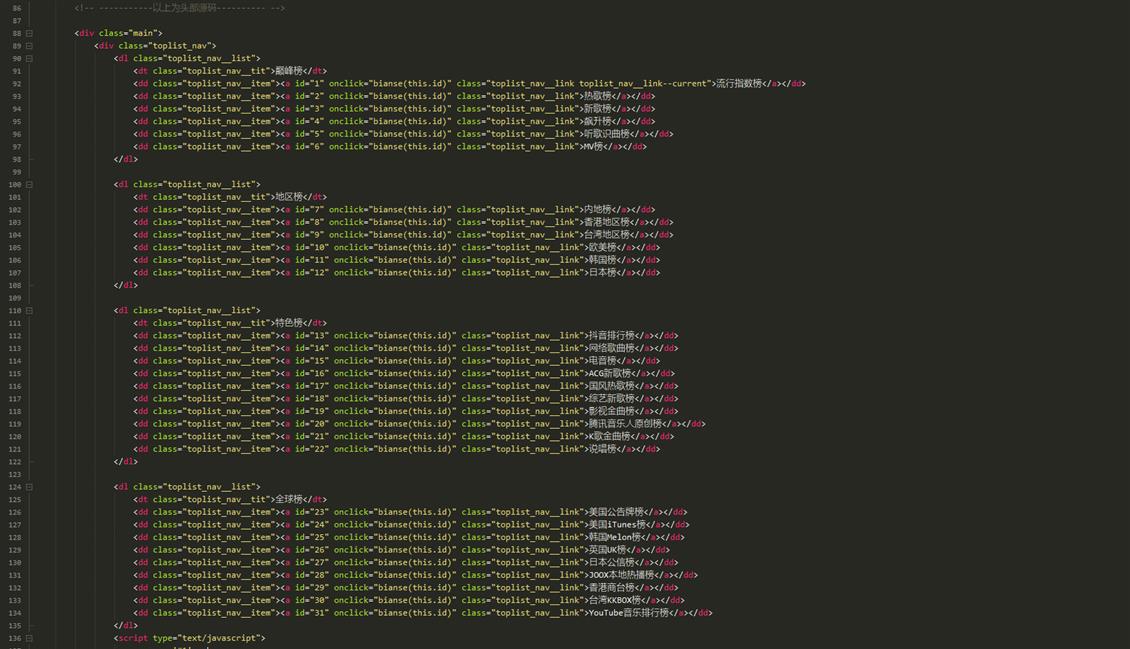Screen dimensions: 1130x649
Task: Click line number 99 in the gutter
Action: coord(16,171)
